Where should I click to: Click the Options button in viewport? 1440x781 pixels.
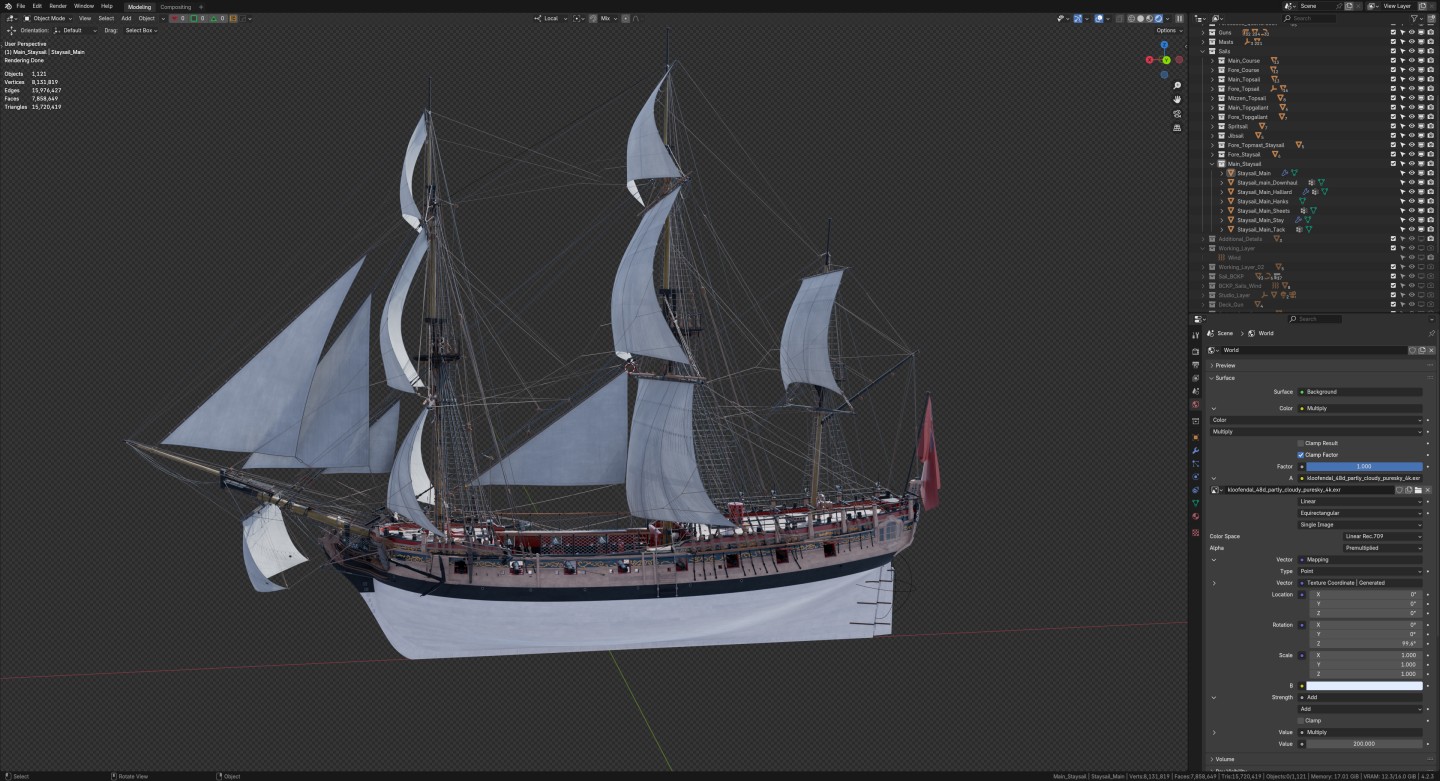coord(1168,30)
